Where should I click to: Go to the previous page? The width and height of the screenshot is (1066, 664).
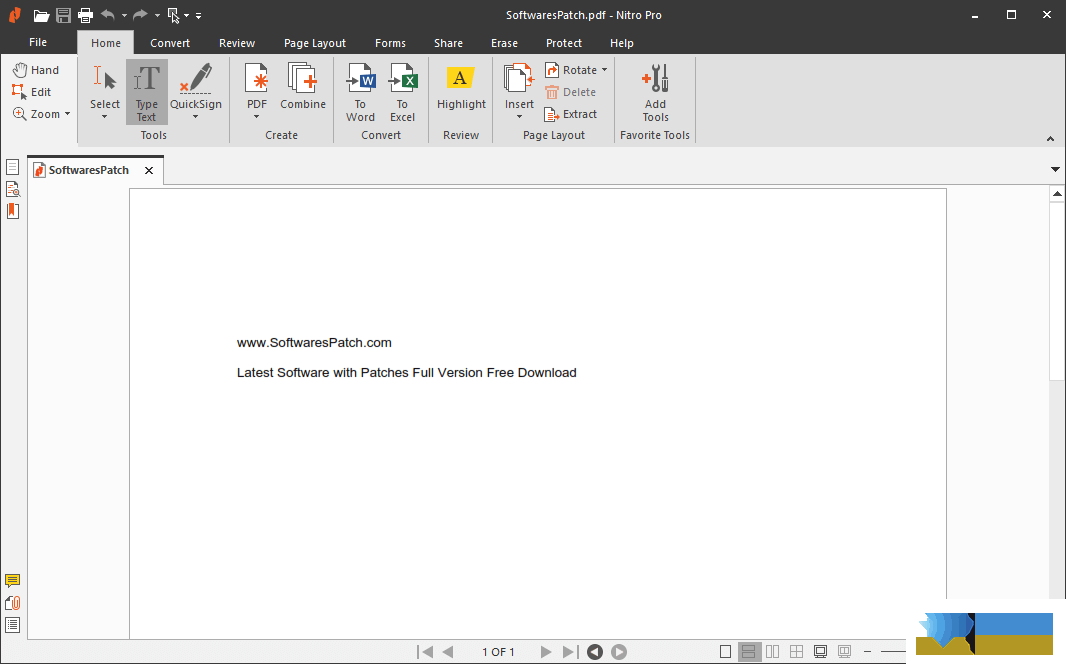[447, 652]
